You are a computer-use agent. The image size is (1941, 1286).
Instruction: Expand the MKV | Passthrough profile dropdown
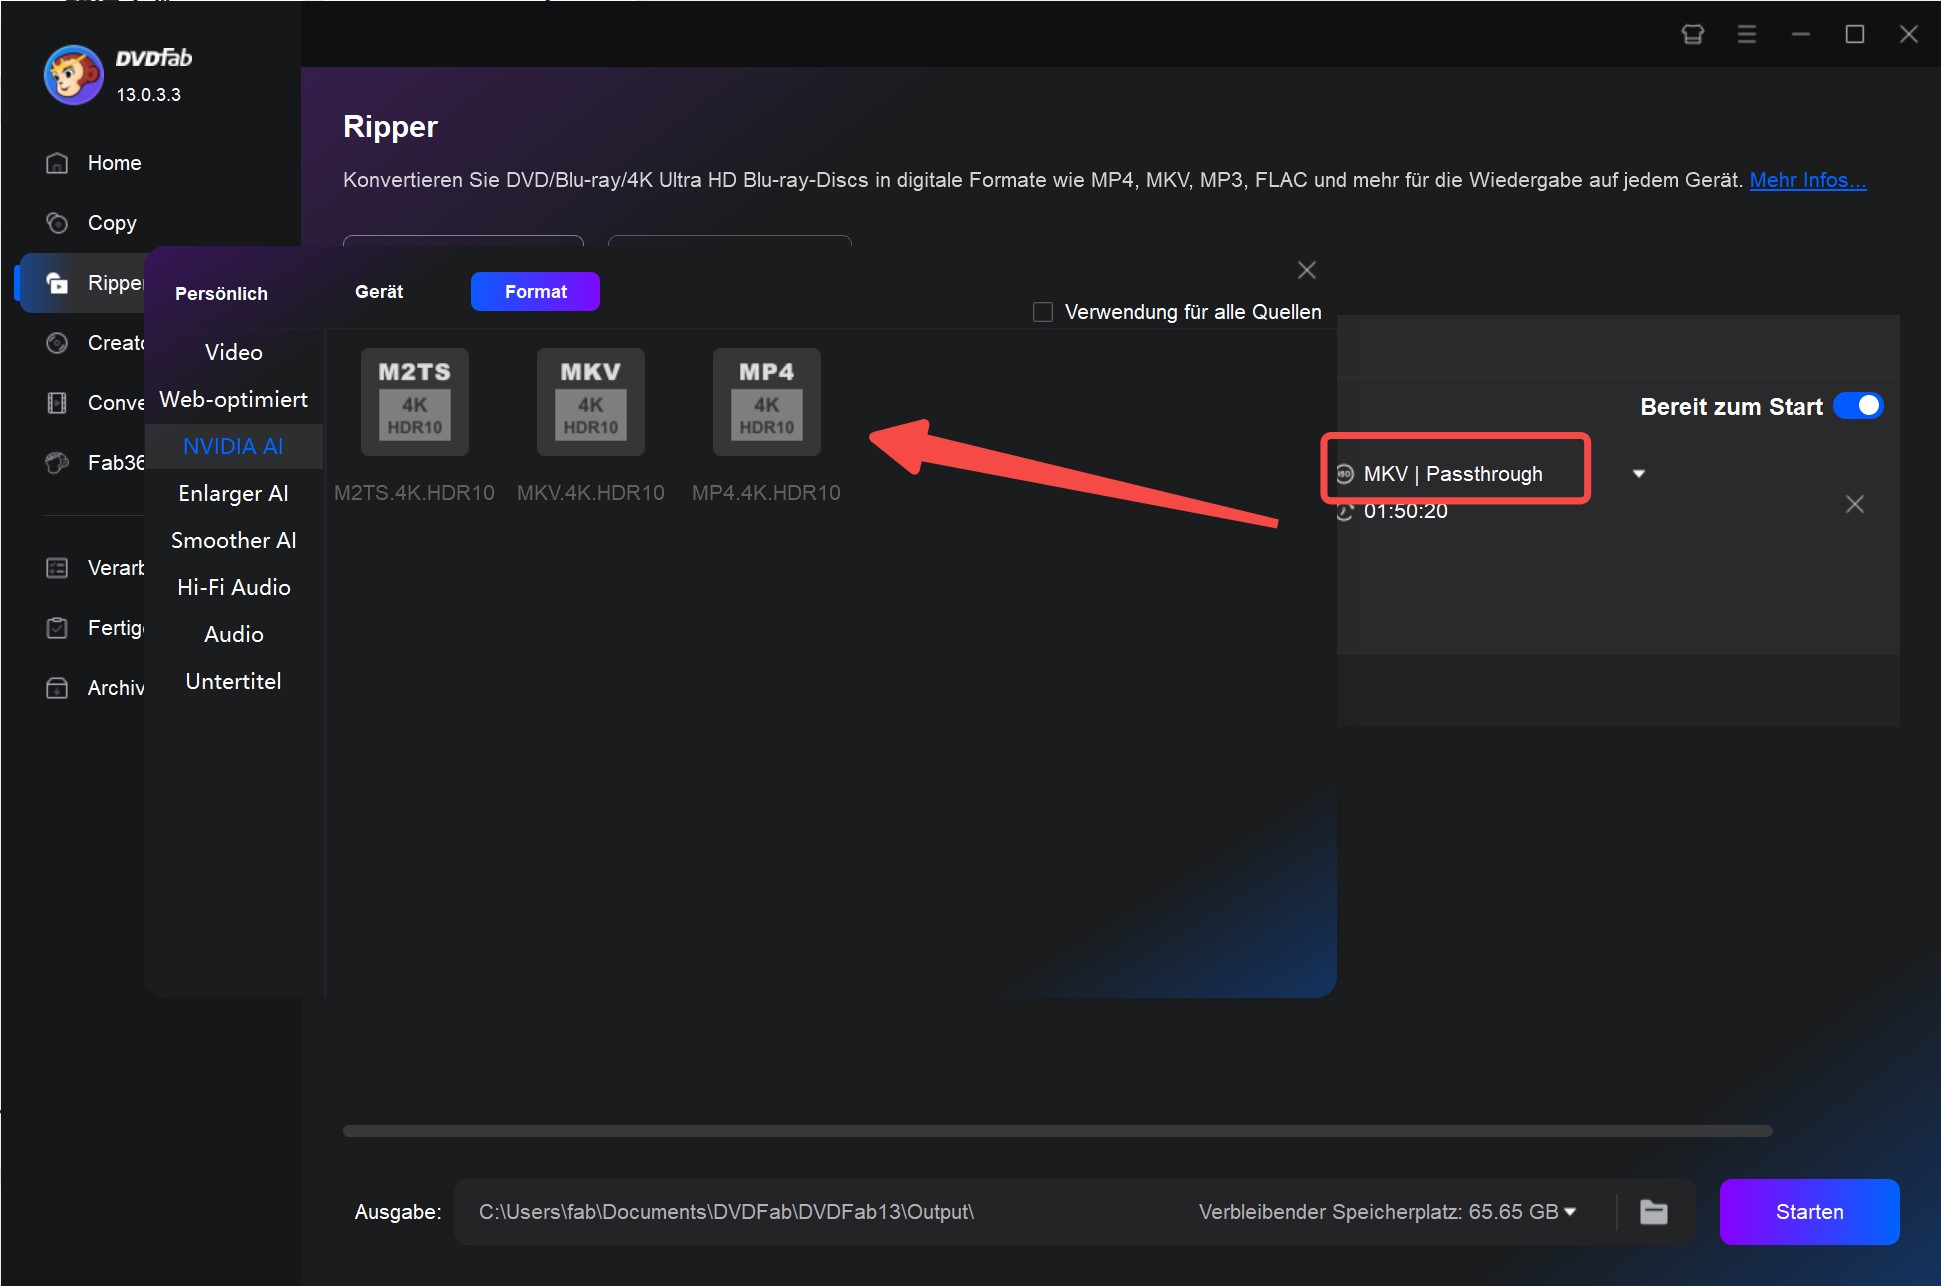1639,473
